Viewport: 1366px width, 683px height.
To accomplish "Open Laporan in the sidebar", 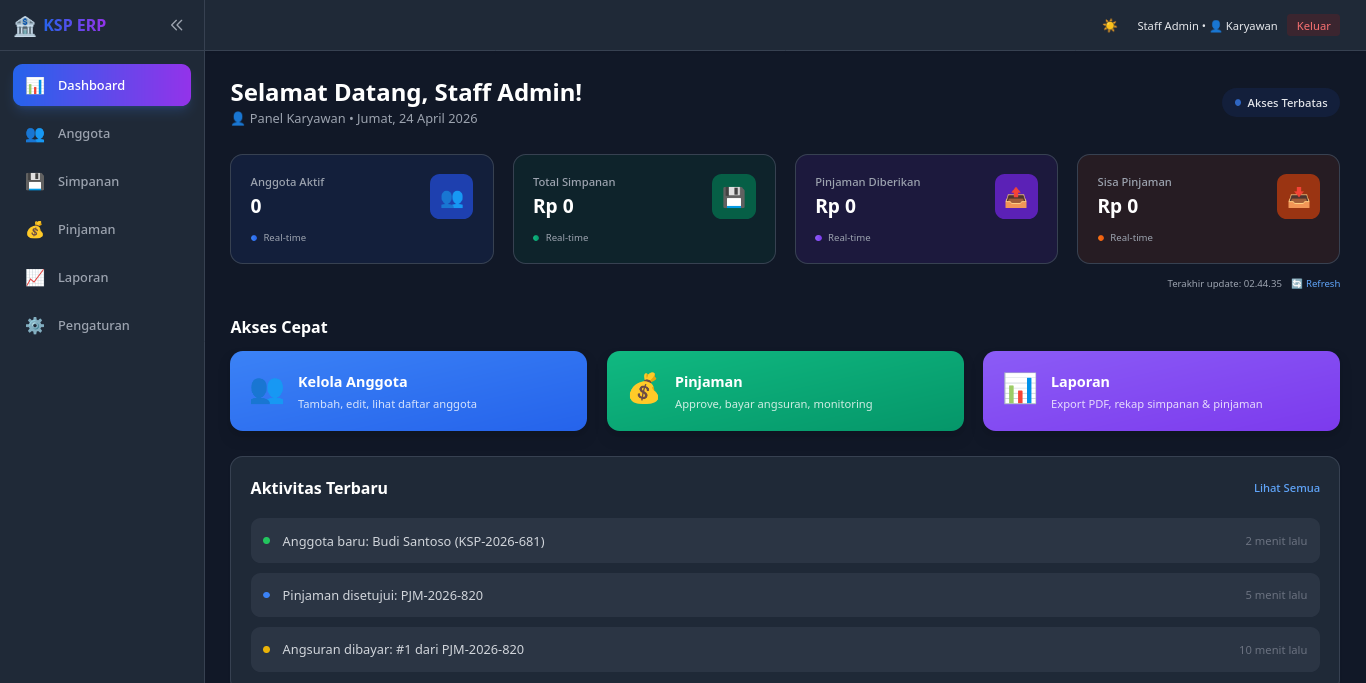I will (102, 277).
